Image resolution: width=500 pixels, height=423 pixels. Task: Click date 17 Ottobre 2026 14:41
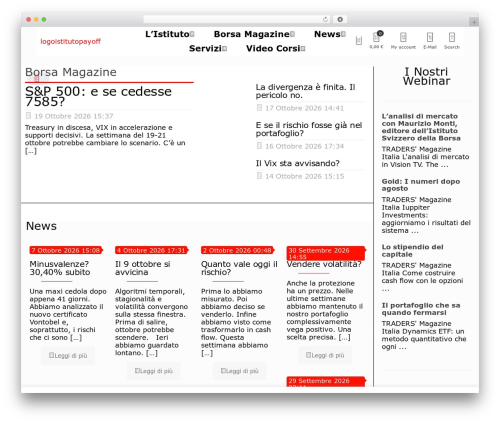pos(304,108)
